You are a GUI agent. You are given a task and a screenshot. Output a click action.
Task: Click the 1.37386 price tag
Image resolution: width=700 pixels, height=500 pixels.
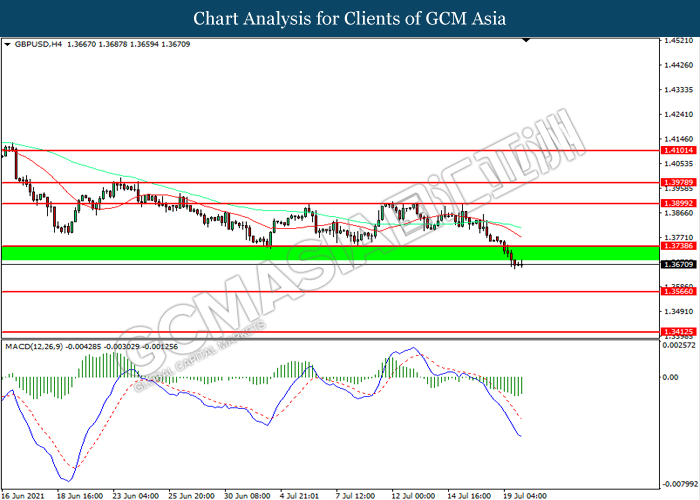click(675, 246)
